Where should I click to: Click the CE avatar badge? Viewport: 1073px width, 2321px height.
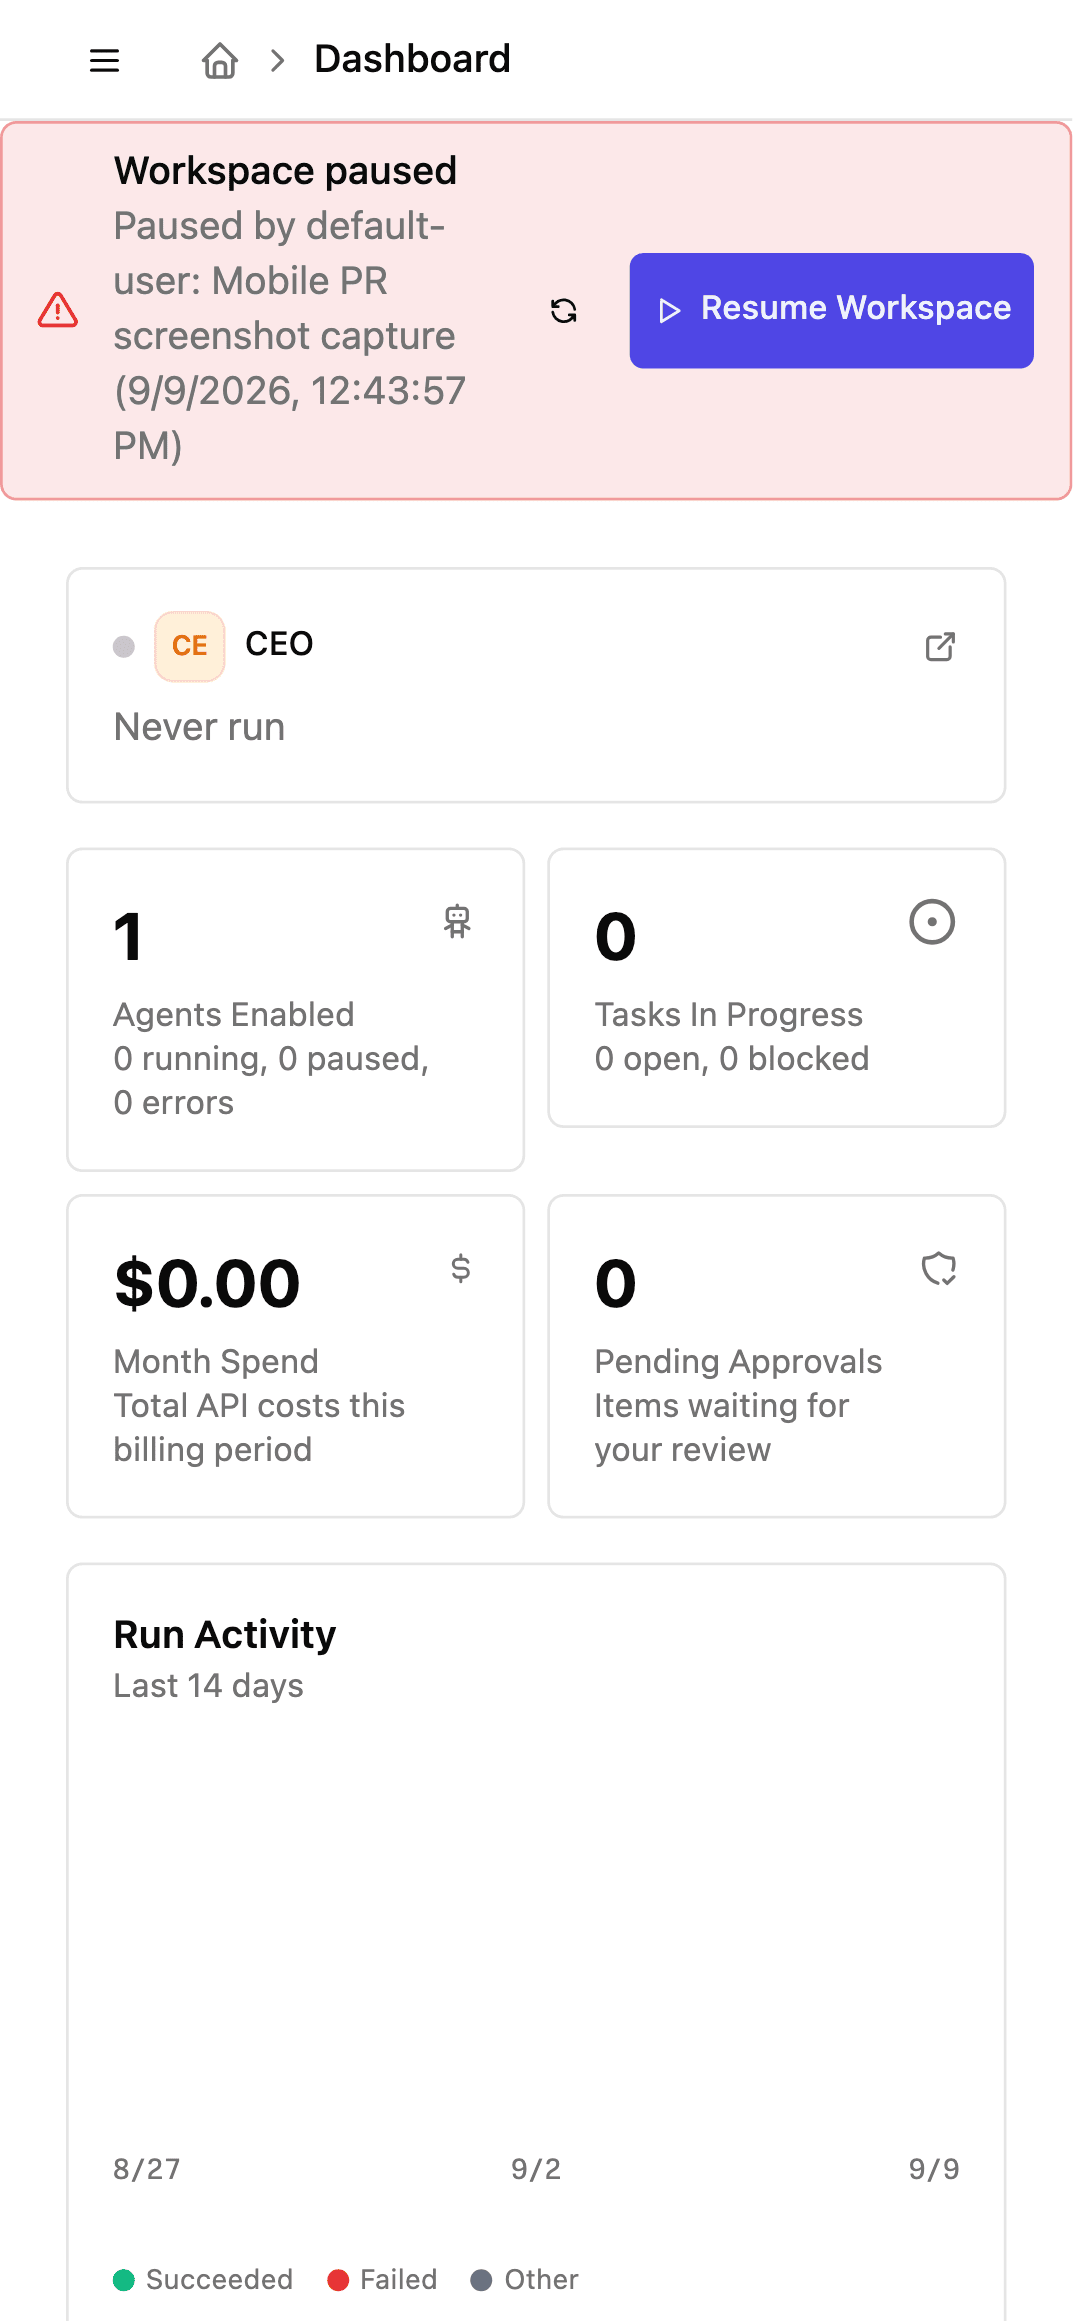coord(190,646)
